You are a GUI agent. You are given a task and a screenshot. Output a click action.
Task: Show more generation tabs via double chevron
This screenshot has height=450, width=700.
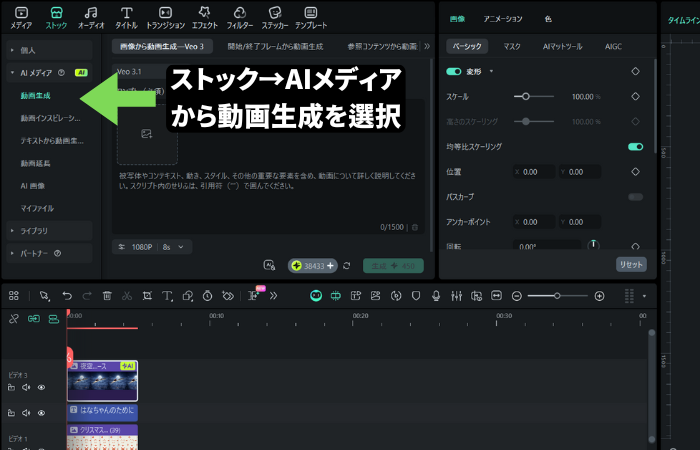click(x=427, y=46)
